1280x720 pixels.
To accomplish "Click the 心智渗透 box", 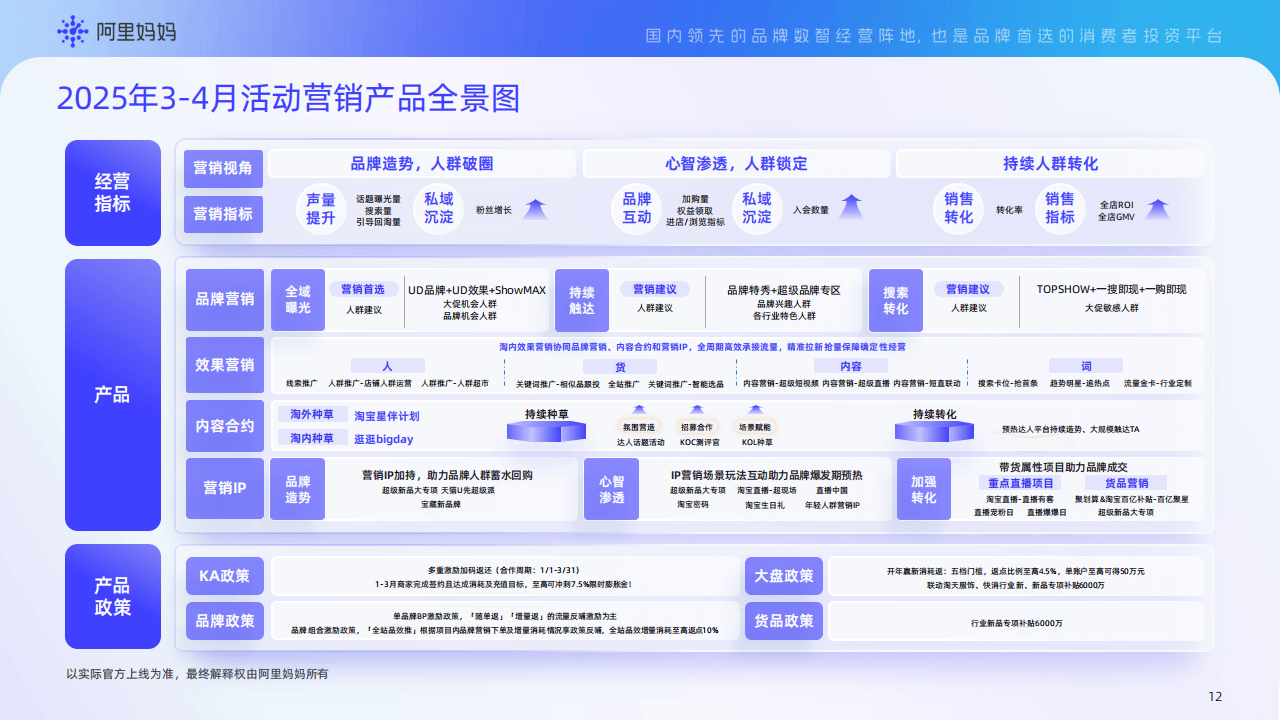I will click(x=611, y=488).
